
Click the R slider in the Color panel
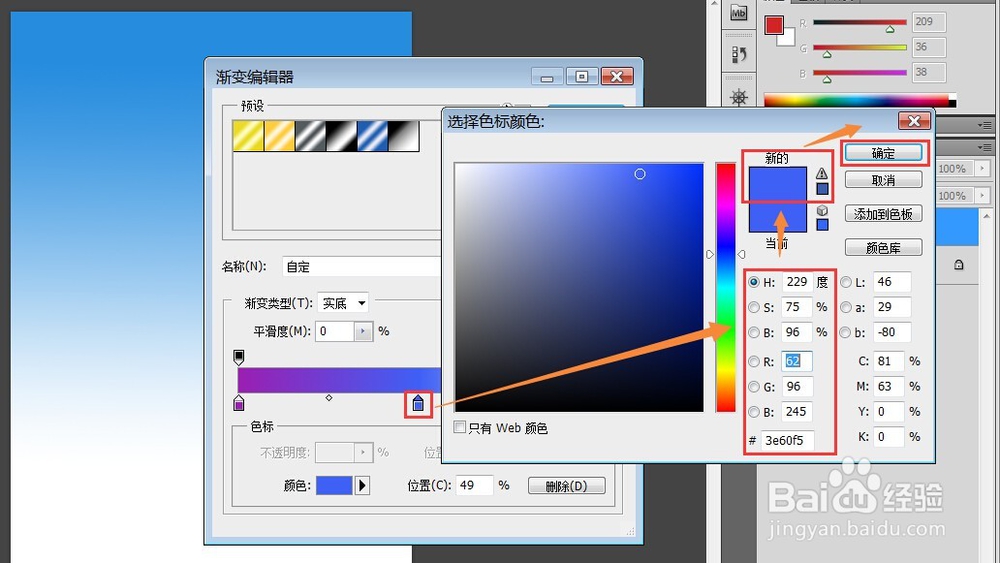coord(860,22)
